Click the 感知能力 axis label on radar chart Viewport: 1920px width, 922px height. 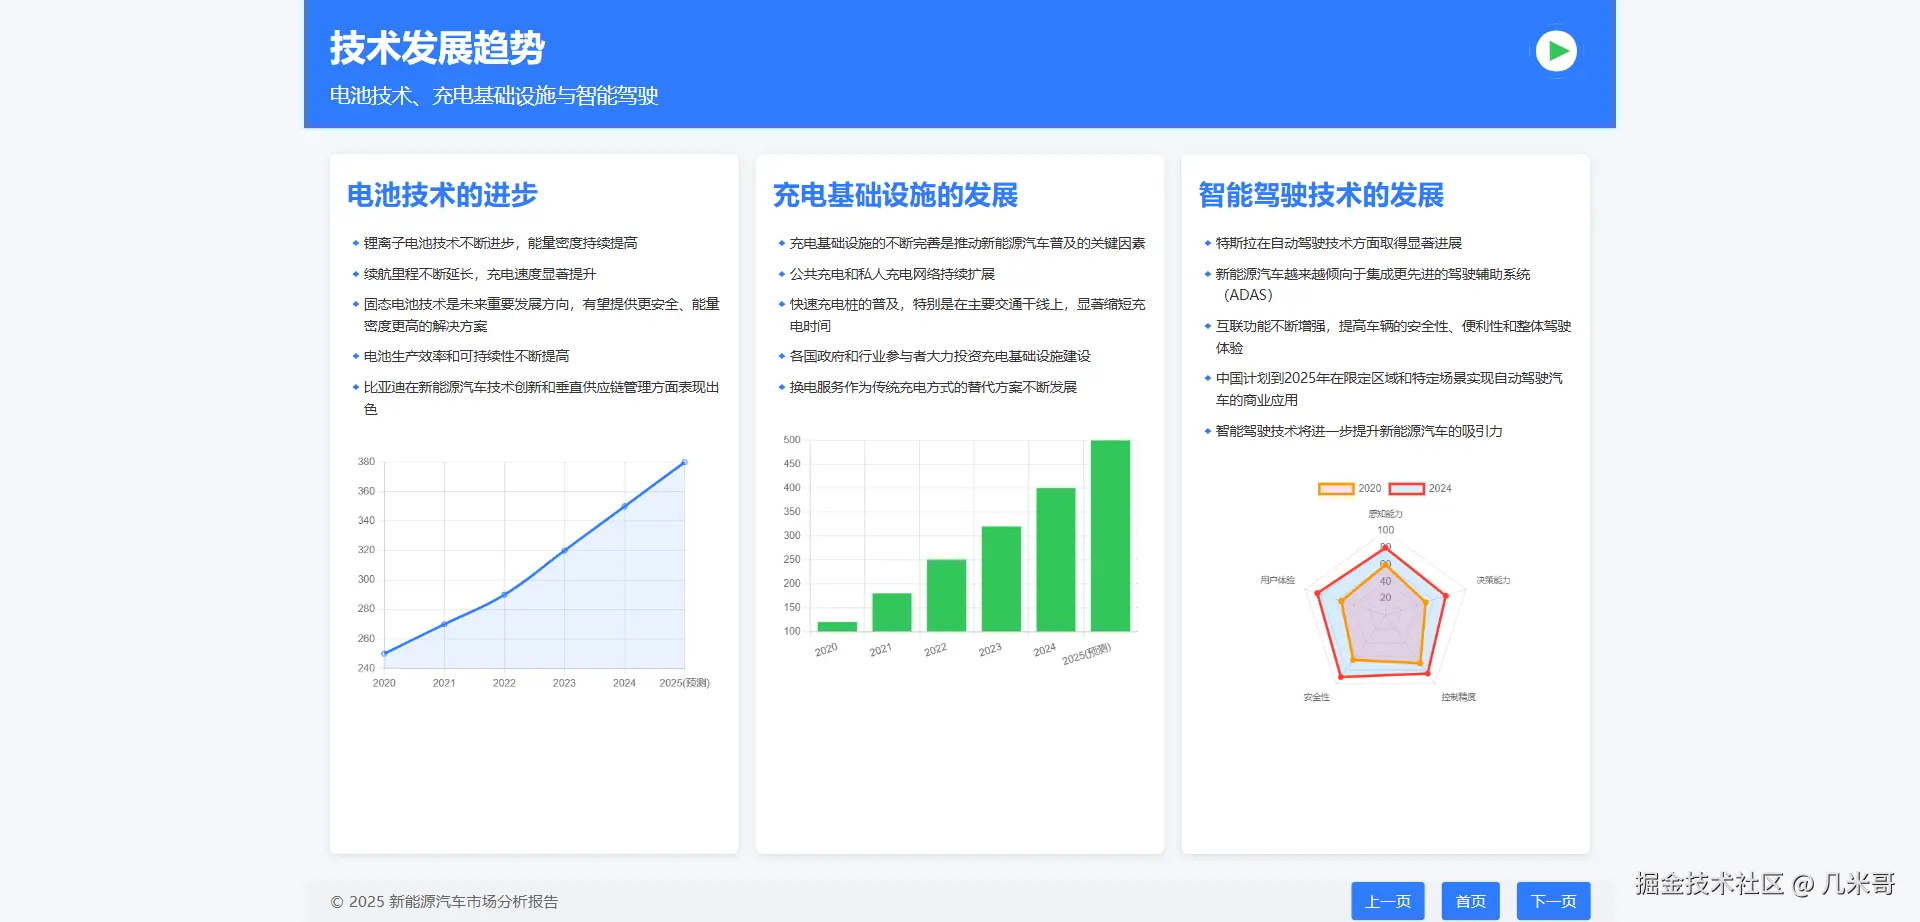pos(1385,512)
